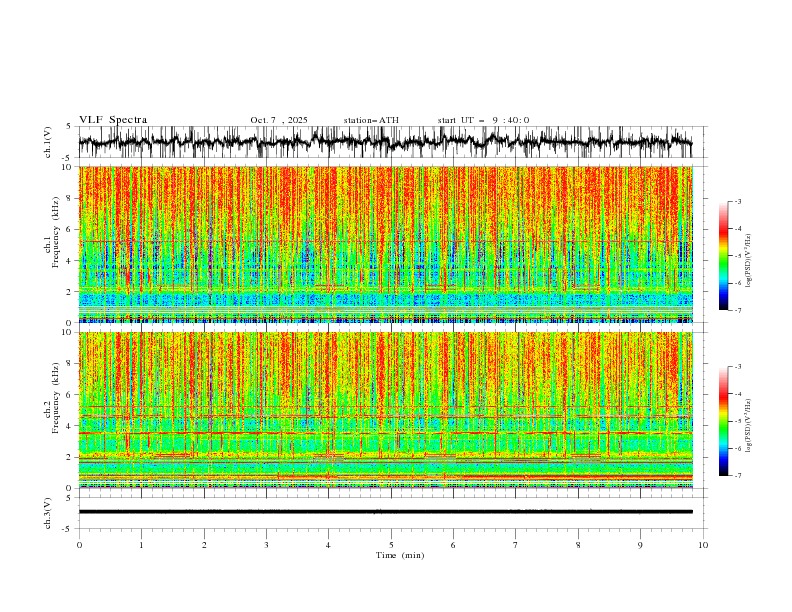
Task: Click the time axis tick label "1"
Action: (x=142, y=545)
